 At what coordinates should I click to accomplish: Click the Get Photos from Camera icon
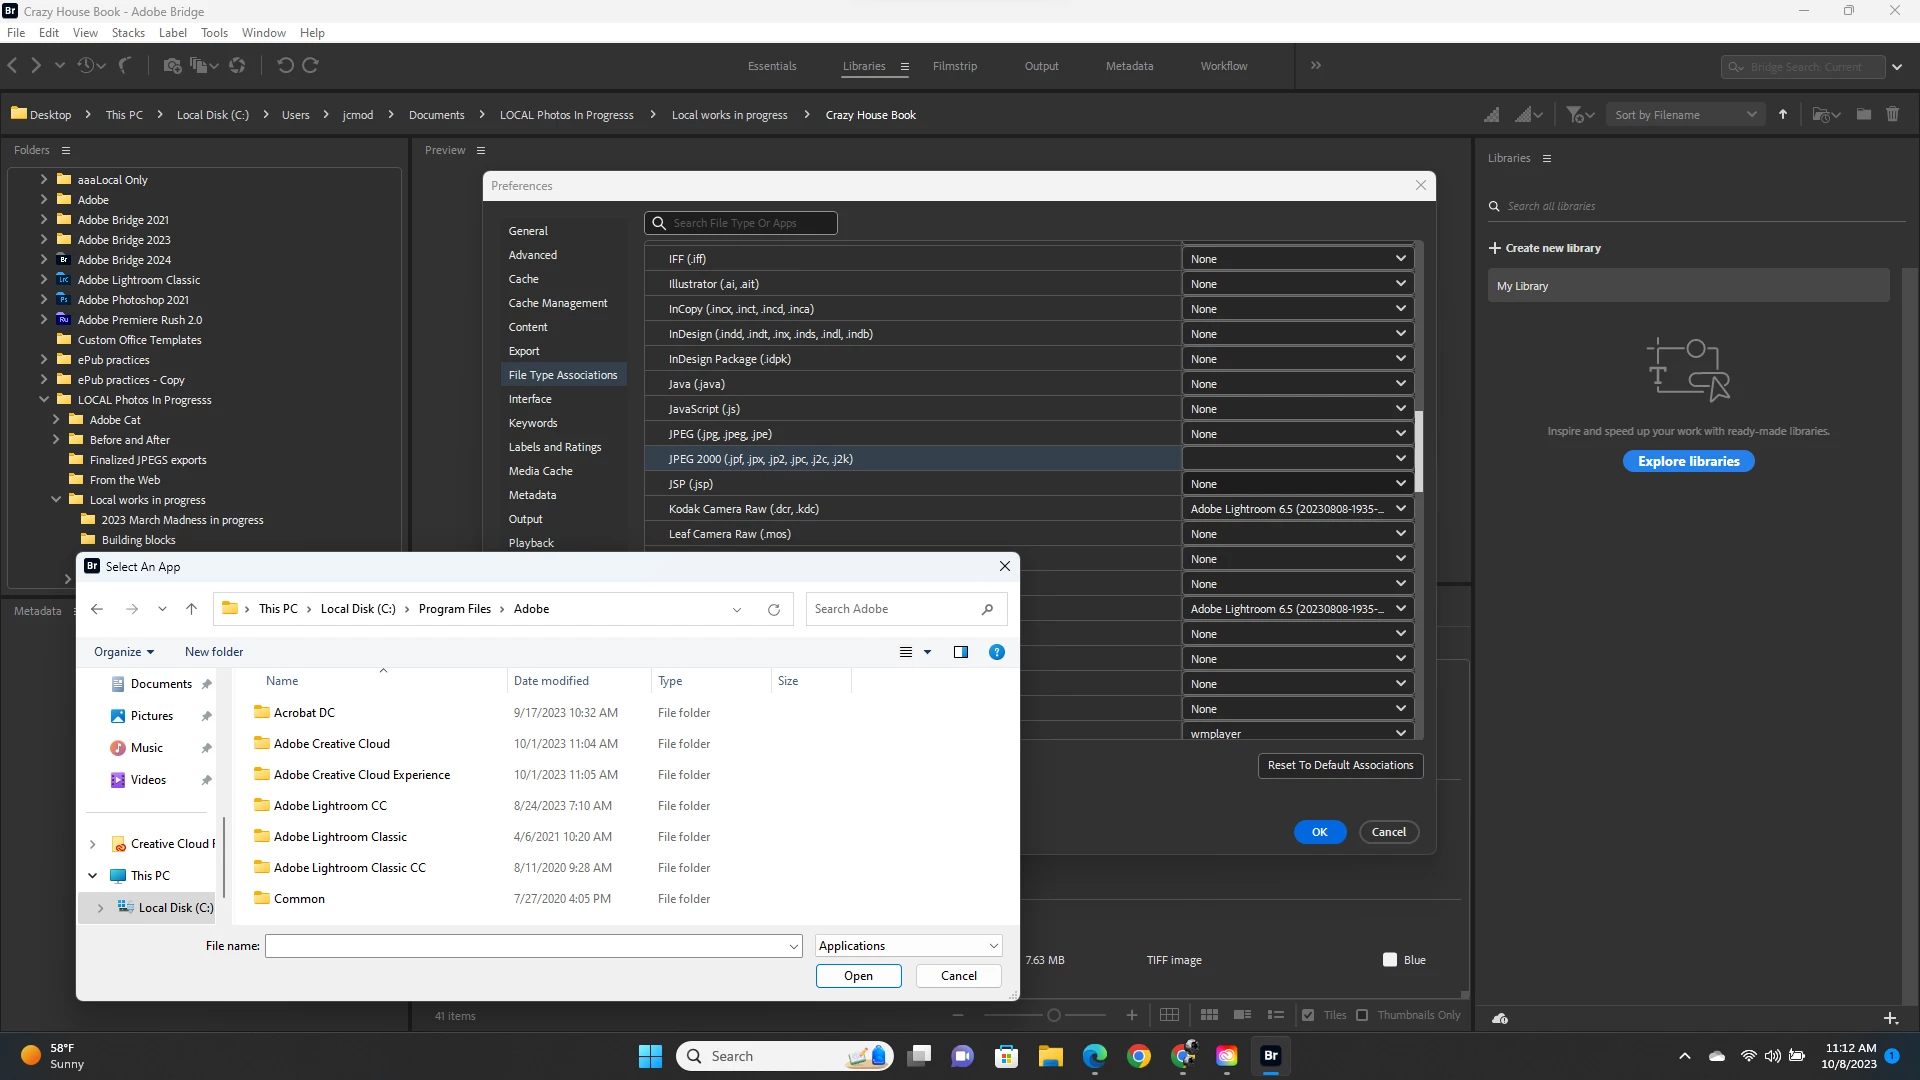point(172,66)
